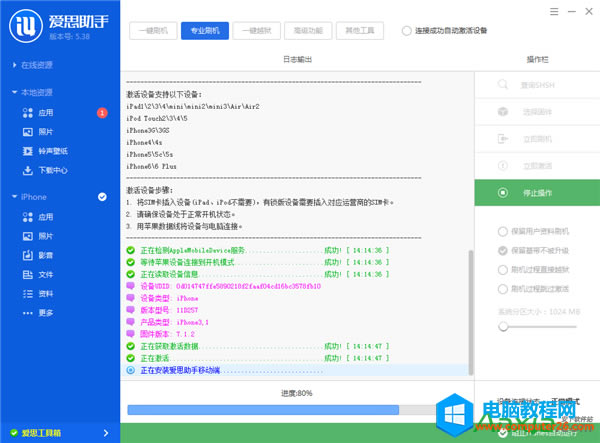This screenshot has height=443, width=600.
Task: Click the 版本型号 log row
Action: 162,310
